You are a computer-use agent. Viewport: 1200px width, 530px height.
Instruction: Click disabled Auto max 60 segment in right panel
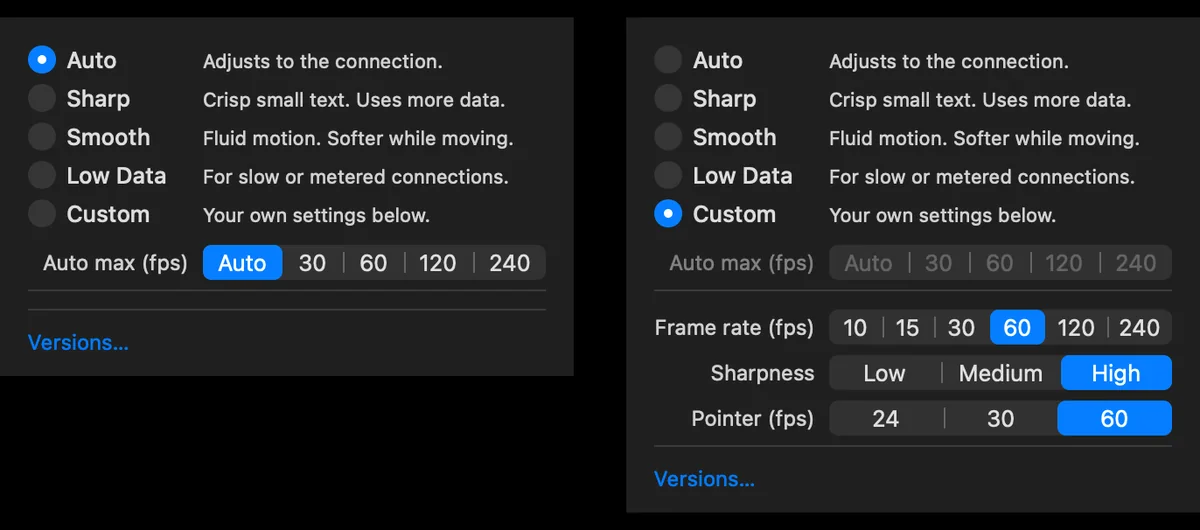click(x=1000, y=263)
